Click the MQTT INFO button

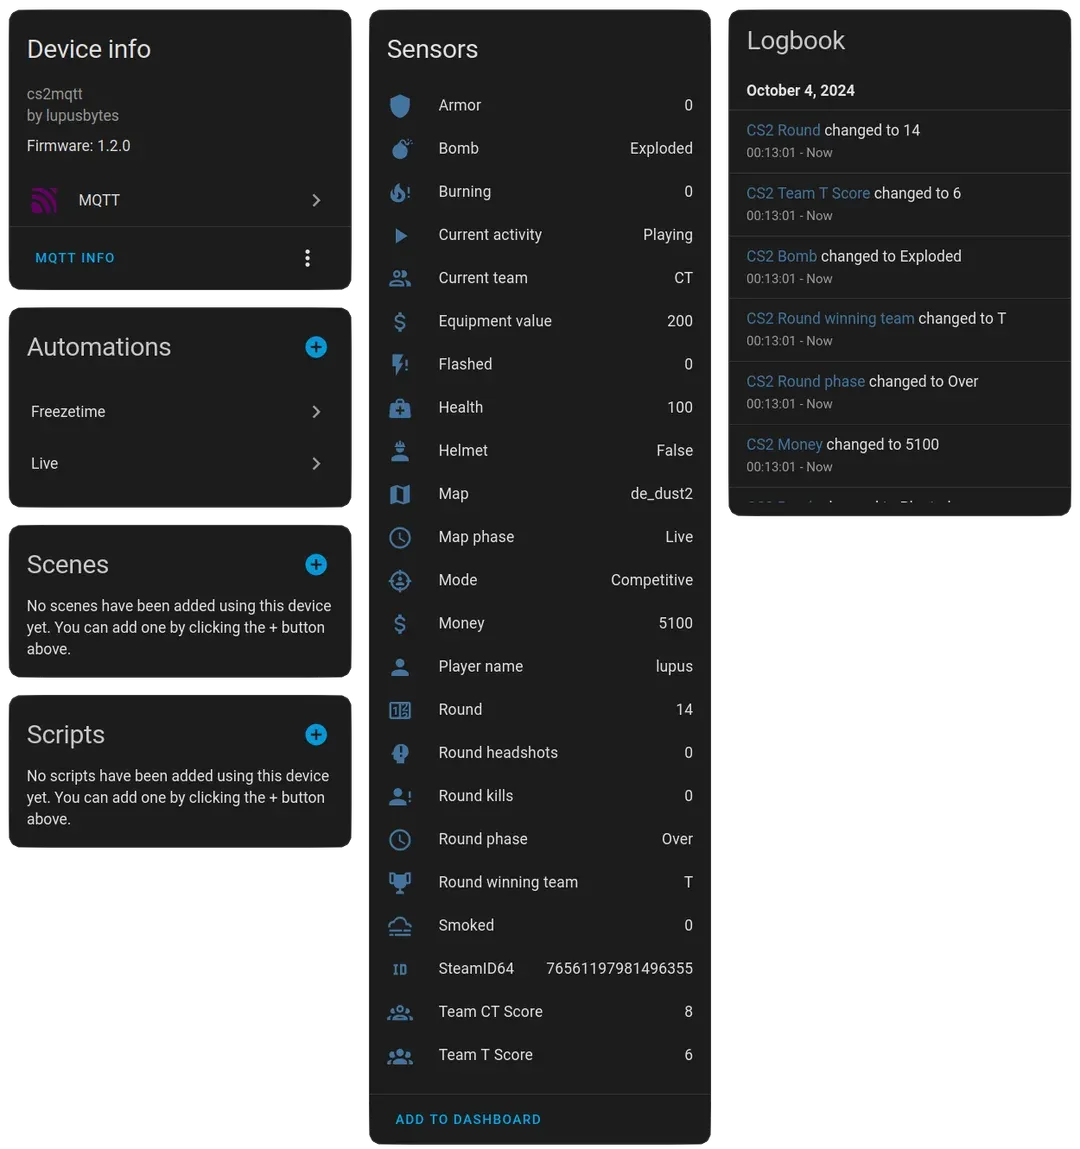(x=75, y=258)
